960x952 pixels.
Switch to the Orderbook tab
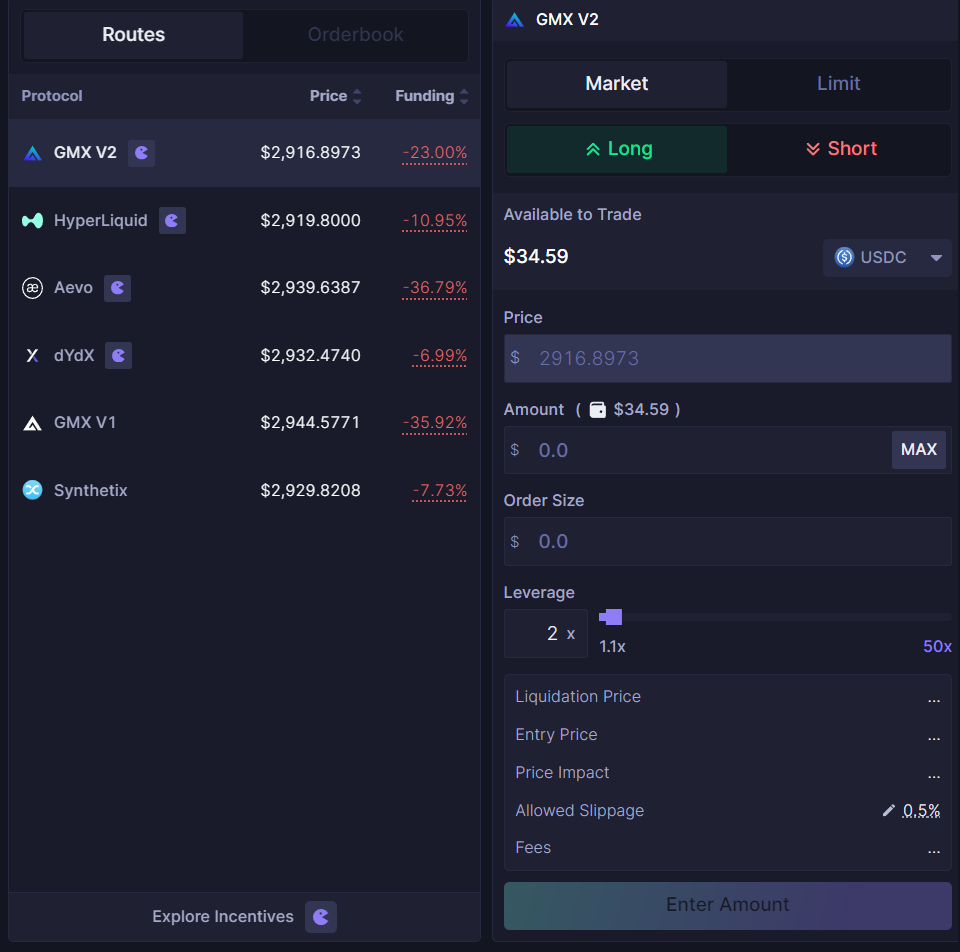(x=355, y=34)
